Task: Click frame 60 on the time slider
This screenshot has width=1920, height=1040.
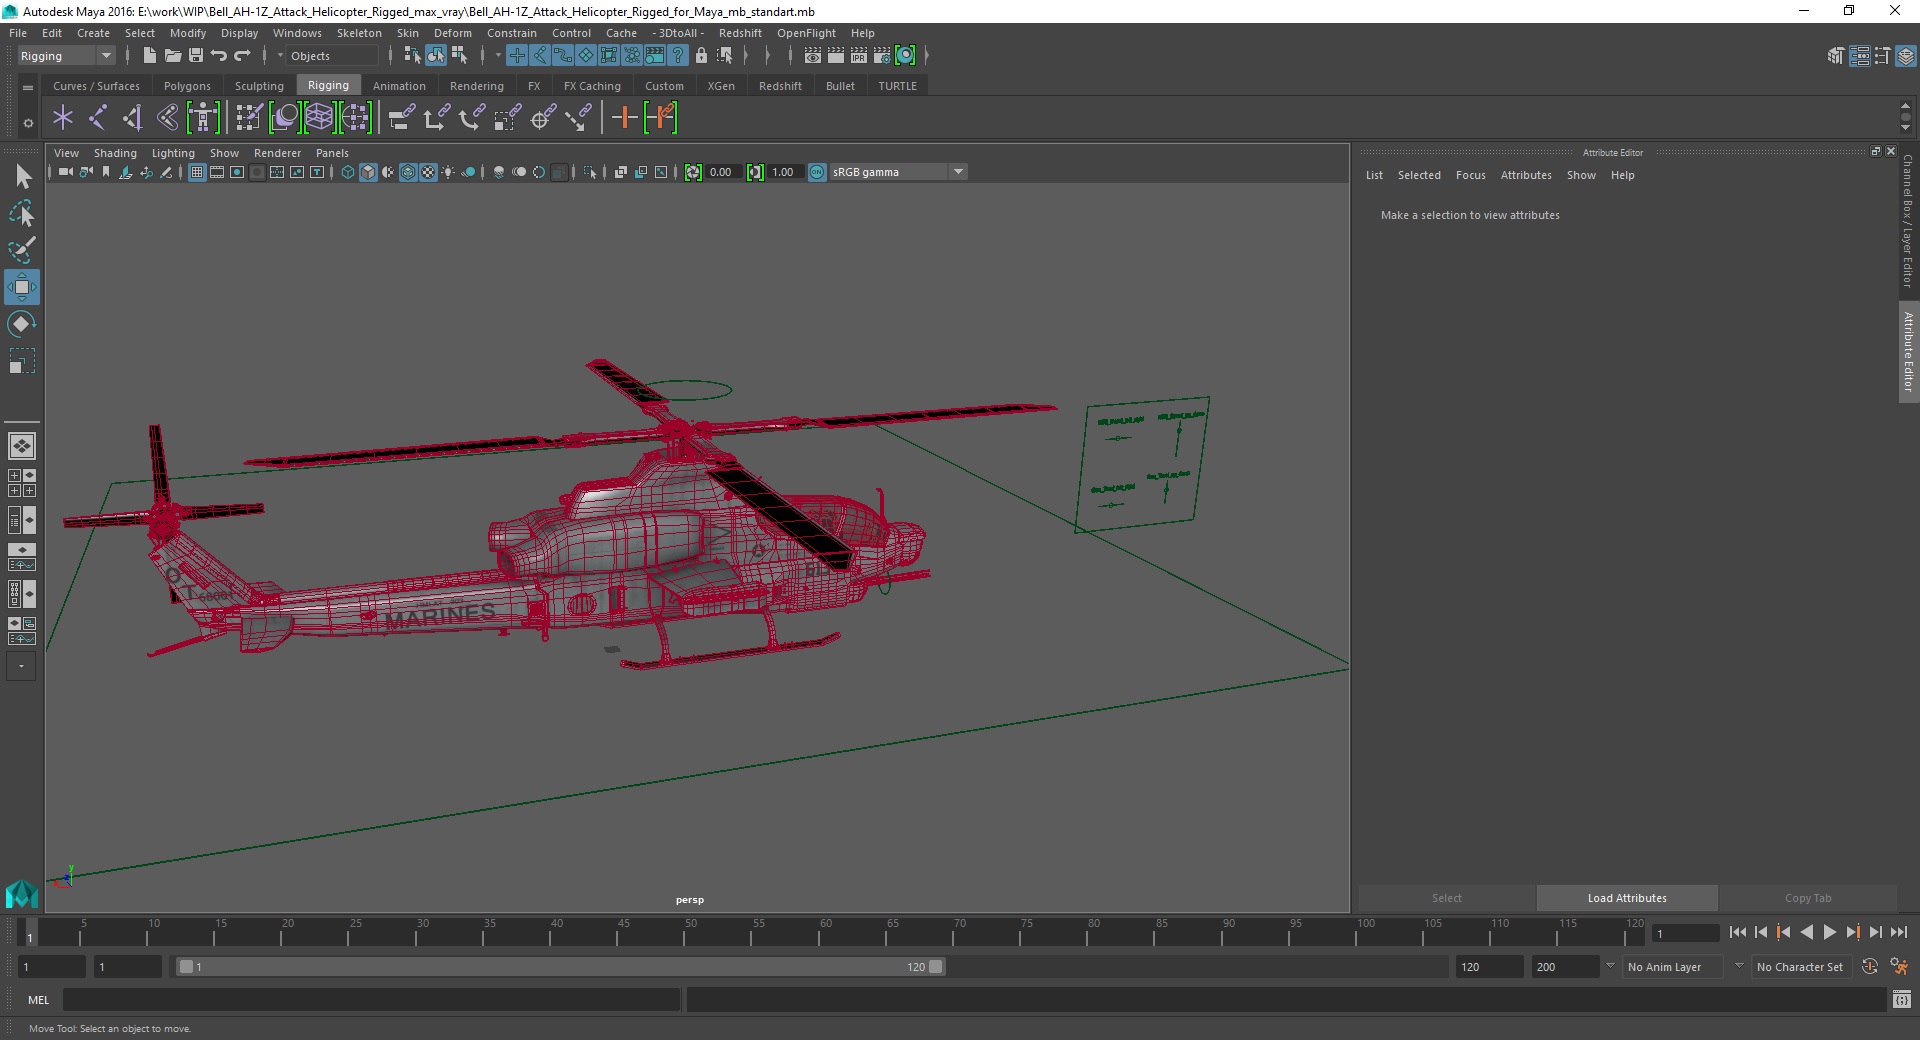Action: coord(826,932)
